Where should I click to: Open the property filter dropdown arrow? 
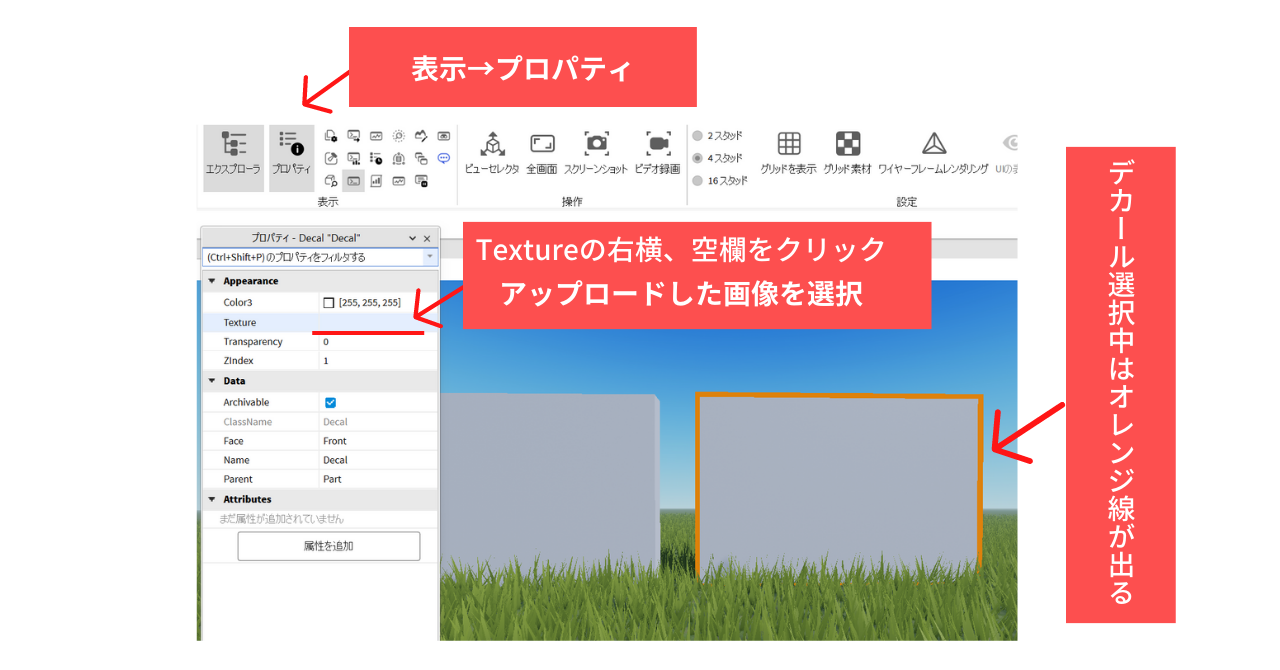pos(430,257)
